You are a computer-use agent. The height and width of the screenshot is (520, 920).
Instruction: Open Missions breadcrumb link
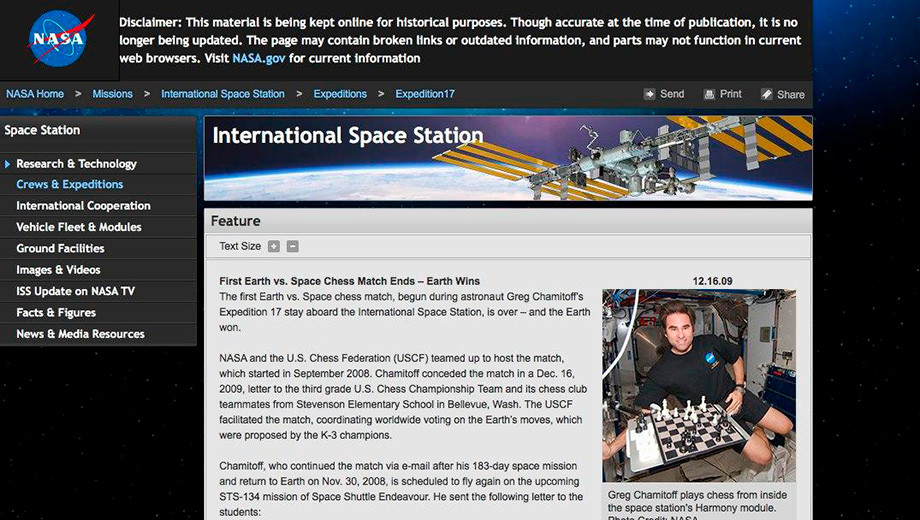tap(112, 94)
